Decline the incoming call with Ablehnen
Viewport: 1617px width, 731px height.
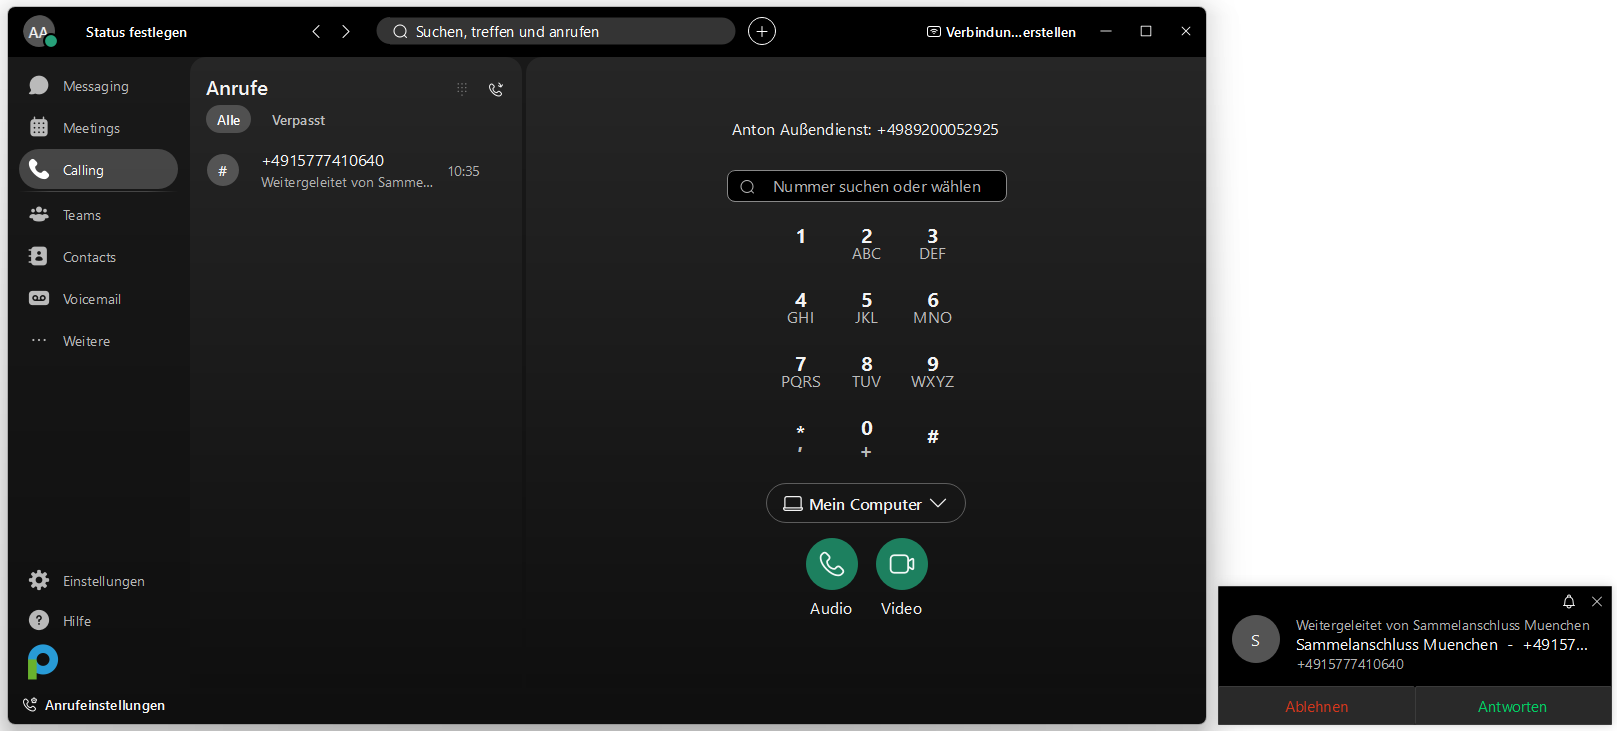pos(1316,706)
